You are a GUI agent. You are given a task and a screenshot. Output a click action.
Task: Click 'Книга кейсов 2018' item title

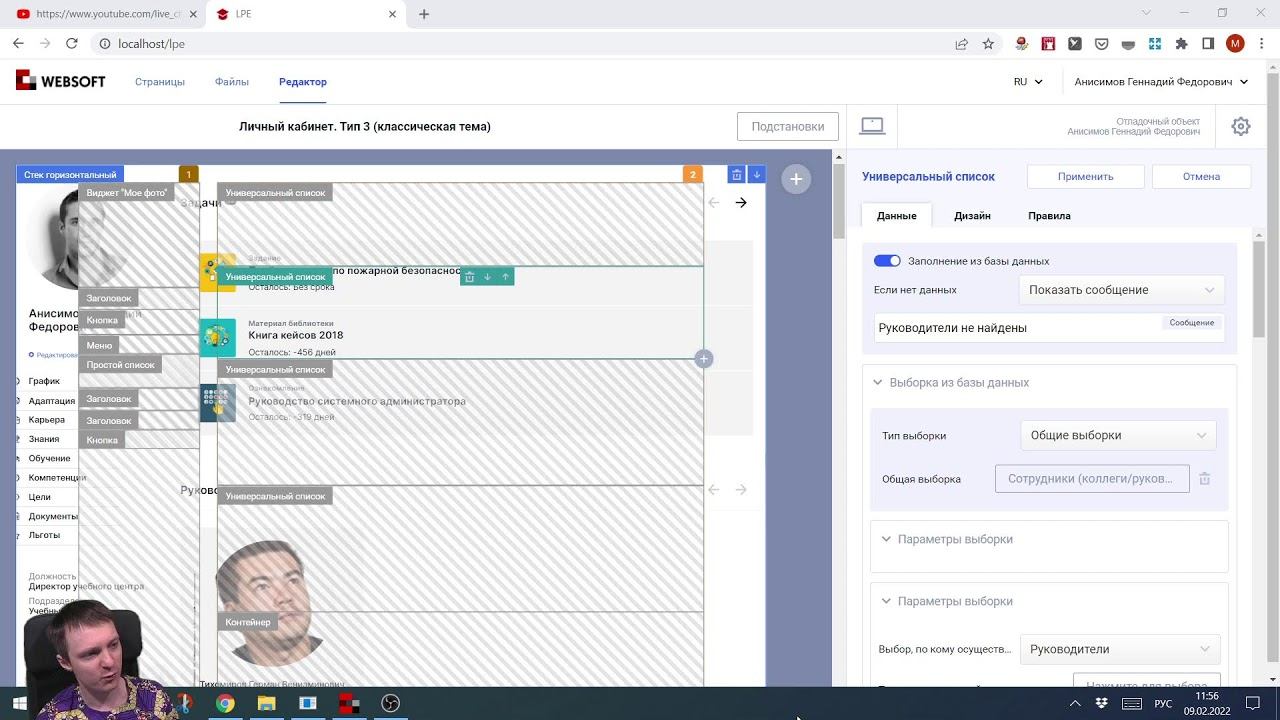296,336
